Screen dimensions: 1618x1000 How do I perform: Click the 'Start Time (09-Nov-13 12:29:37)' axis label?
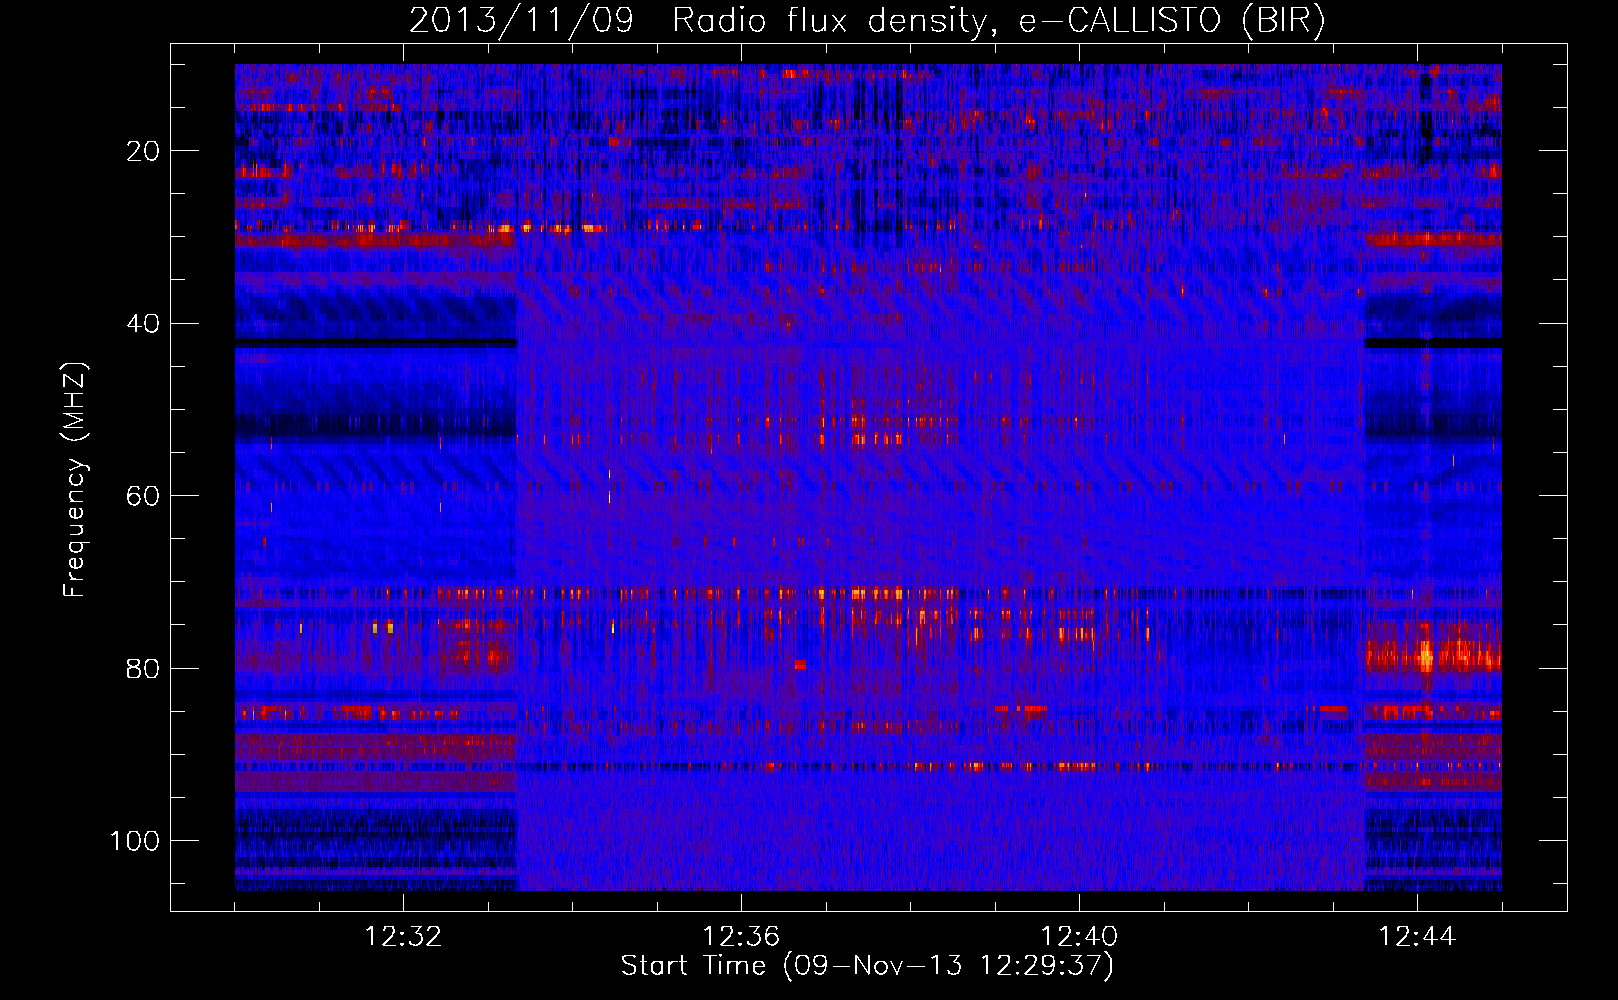[867, 966]
